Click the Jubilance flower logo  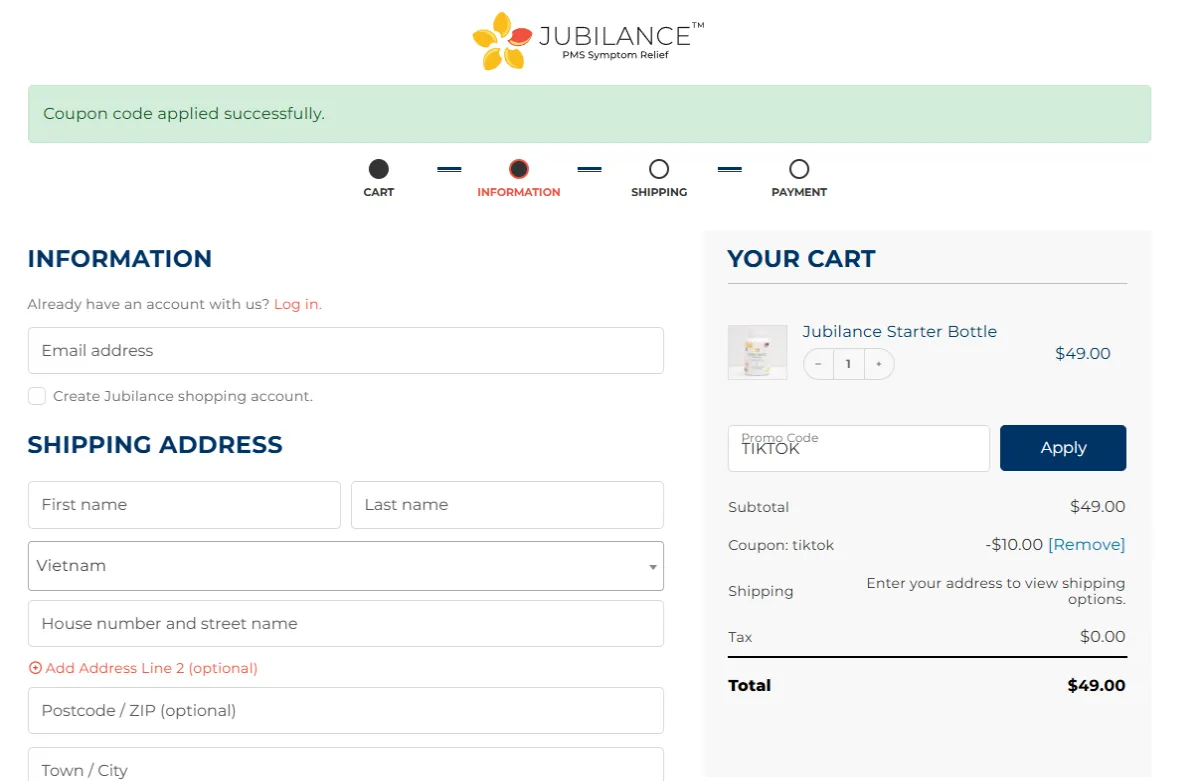(502, 41)
